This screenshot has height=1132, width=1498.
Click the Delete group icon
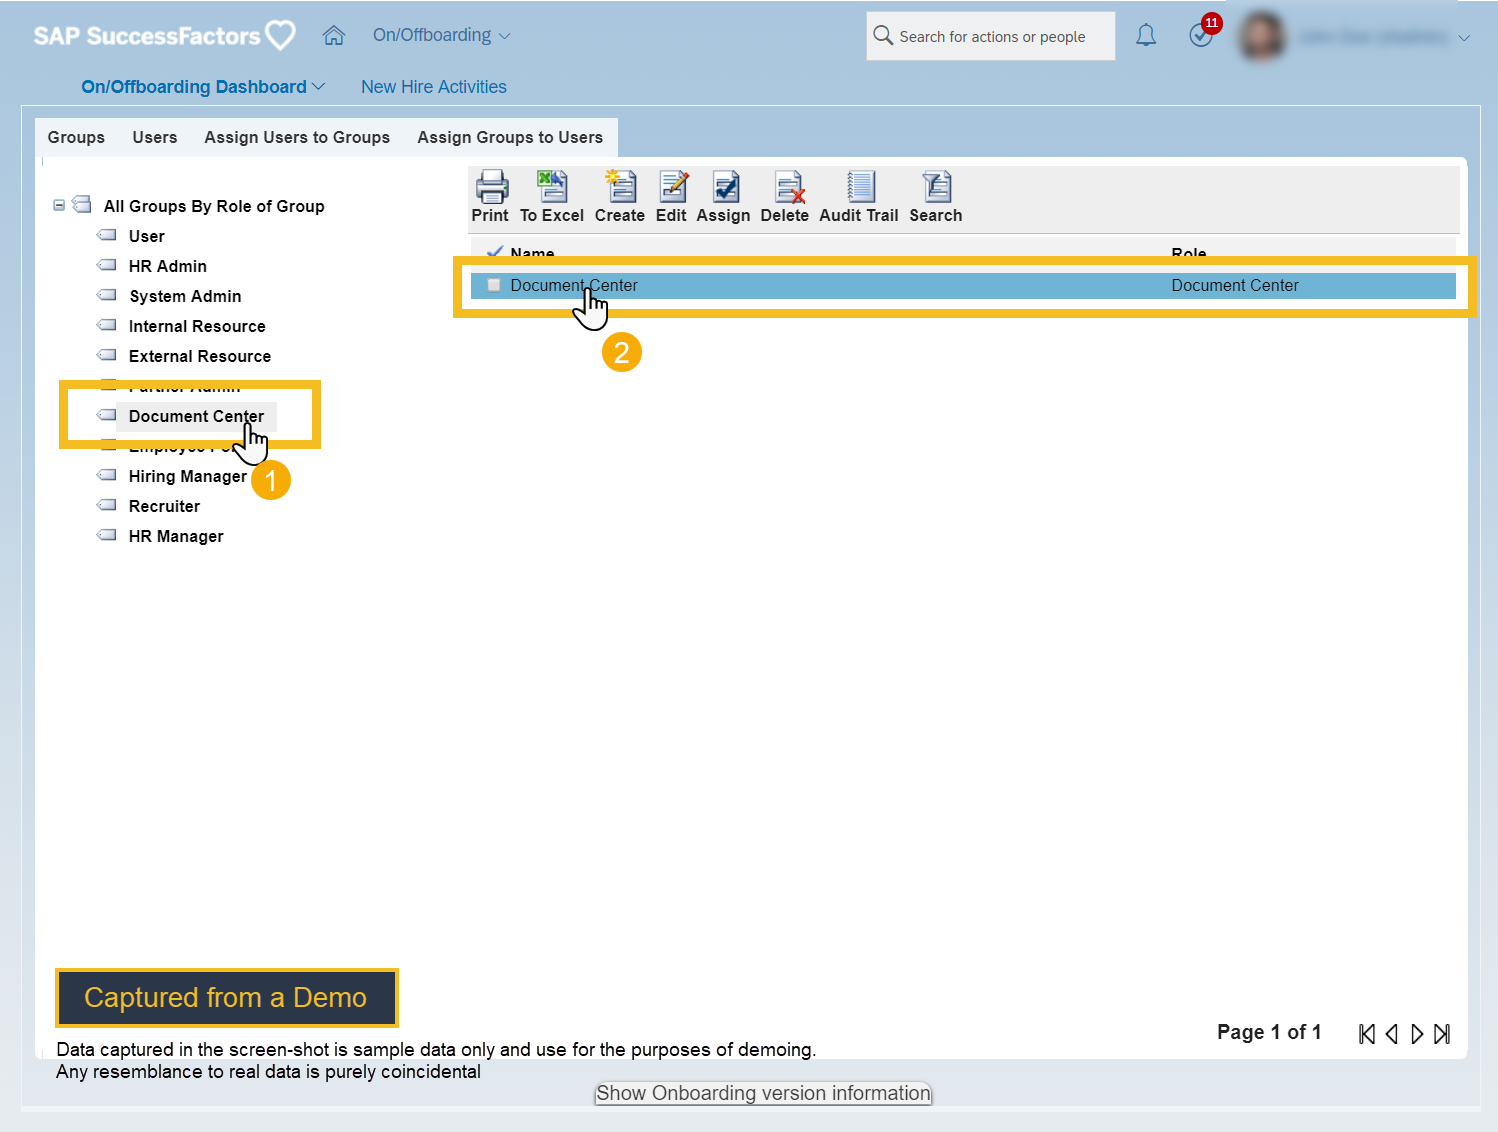(x=789, y=187)
